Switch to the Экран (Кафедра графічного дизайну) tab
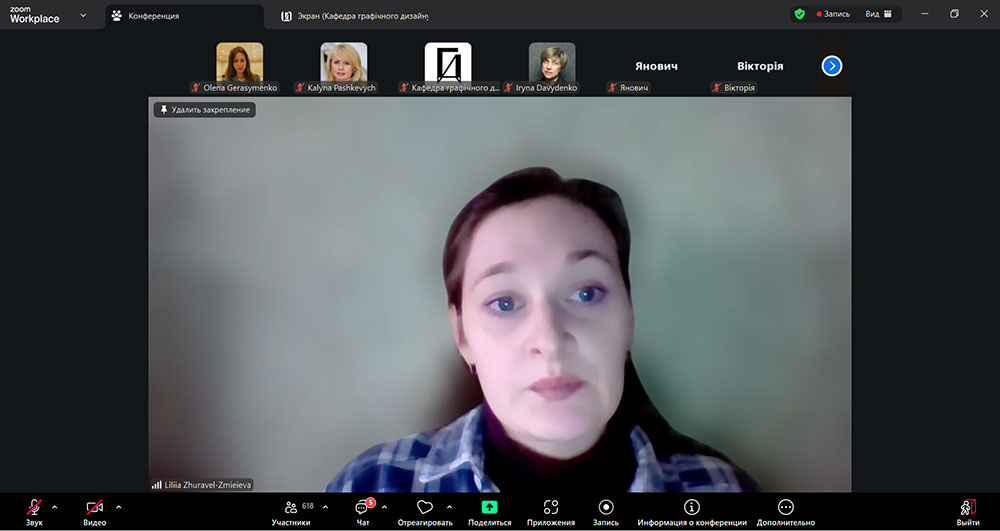Viewport: 1000px width, 531px height. pos(355,16)
